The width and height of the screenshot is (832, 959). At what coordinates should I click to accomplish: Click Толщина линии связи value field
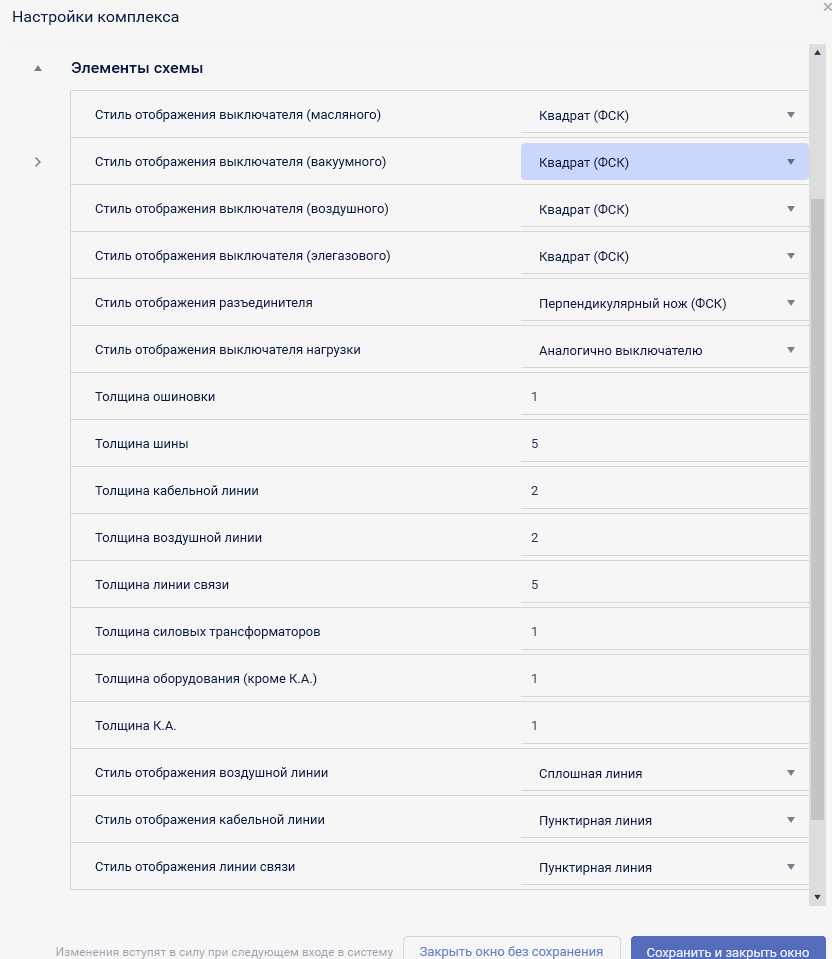click(x=664, y=584)
